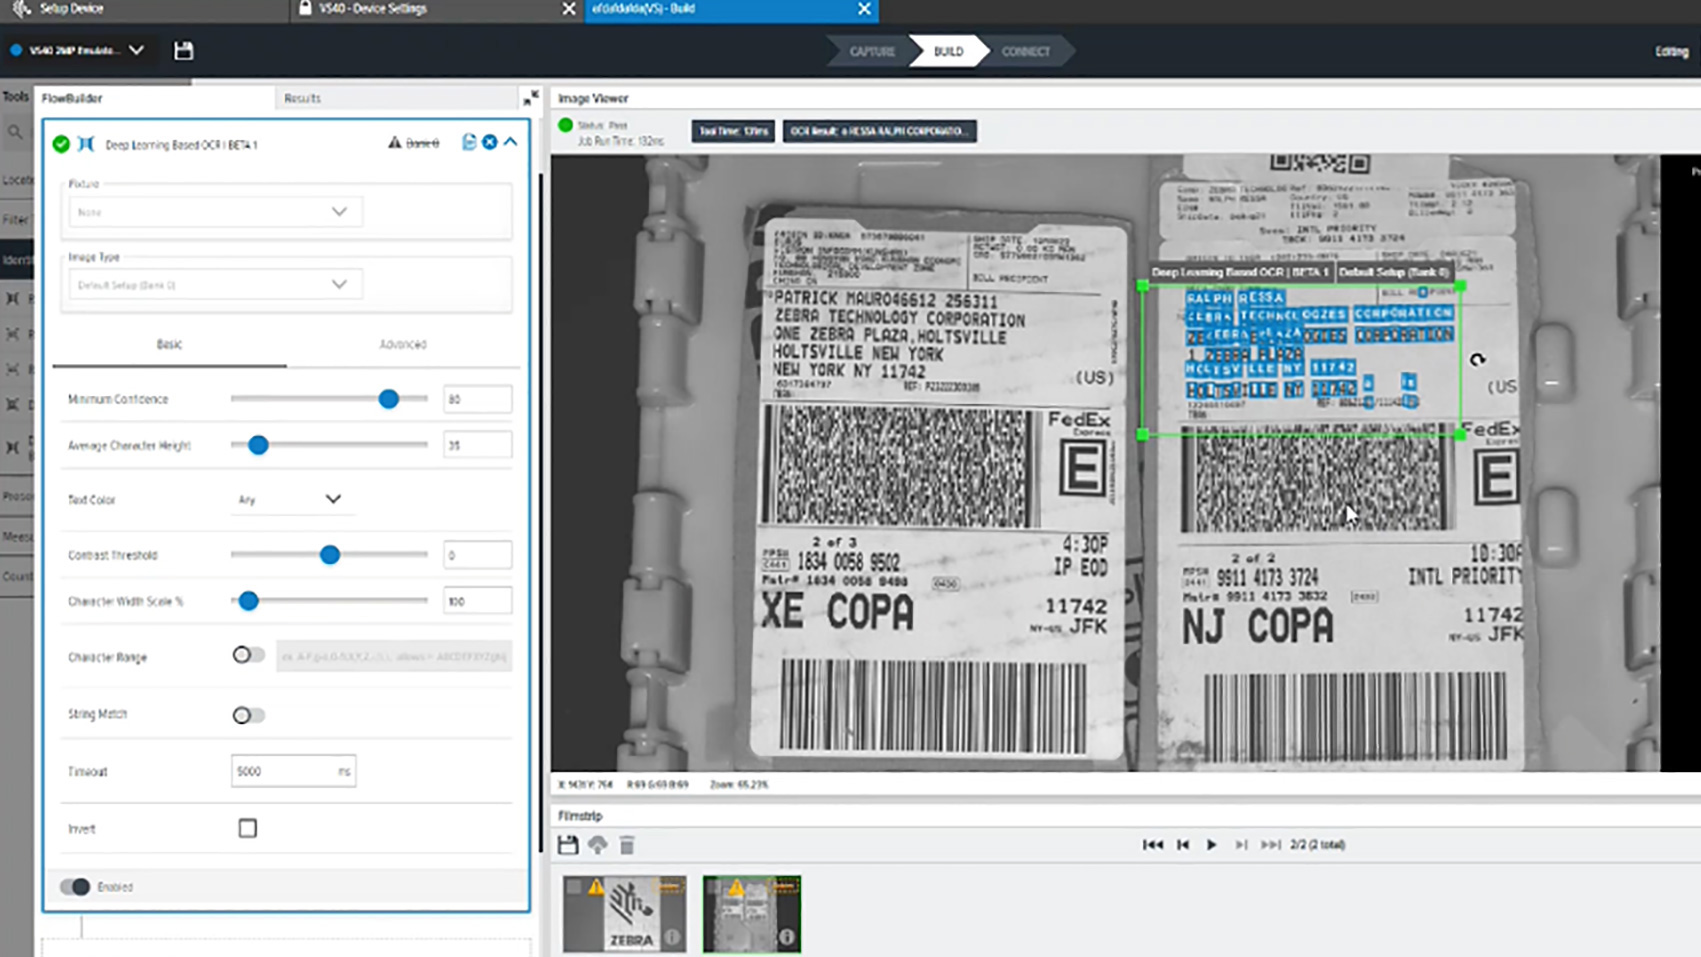Switch to the CONNECT step
Image resolution: width=1701 pixels, height=957 pixels.
(1026, 51)
